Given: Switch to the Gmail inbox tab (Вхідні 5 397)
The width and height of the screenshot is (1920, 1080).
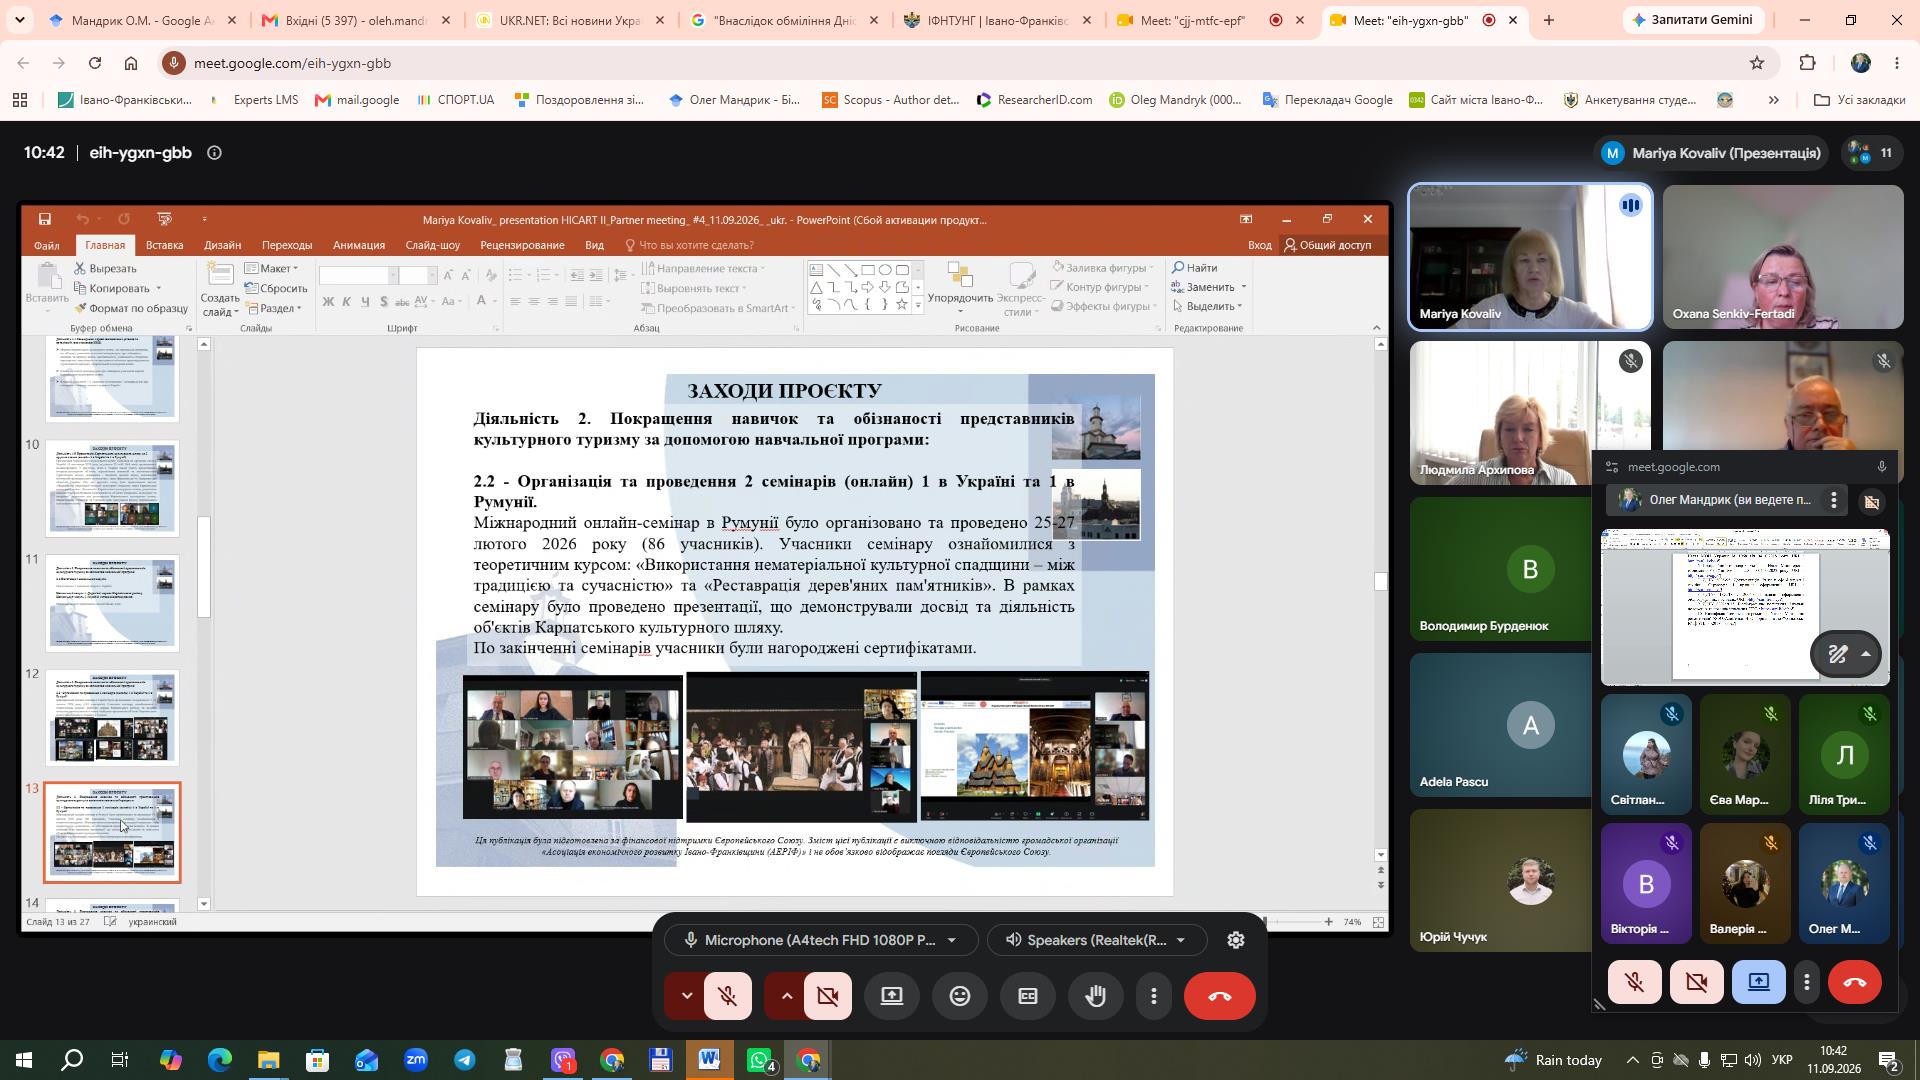Looking at the screenshot, I should click(355, 20).
